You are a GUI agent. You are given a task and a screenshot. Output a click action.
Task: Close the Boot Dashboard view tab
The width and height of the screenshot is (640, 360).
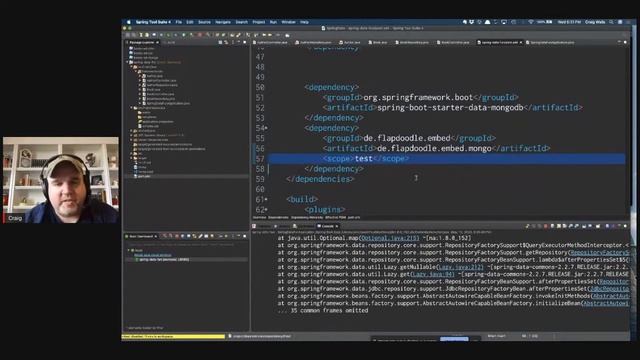point(156,236)
